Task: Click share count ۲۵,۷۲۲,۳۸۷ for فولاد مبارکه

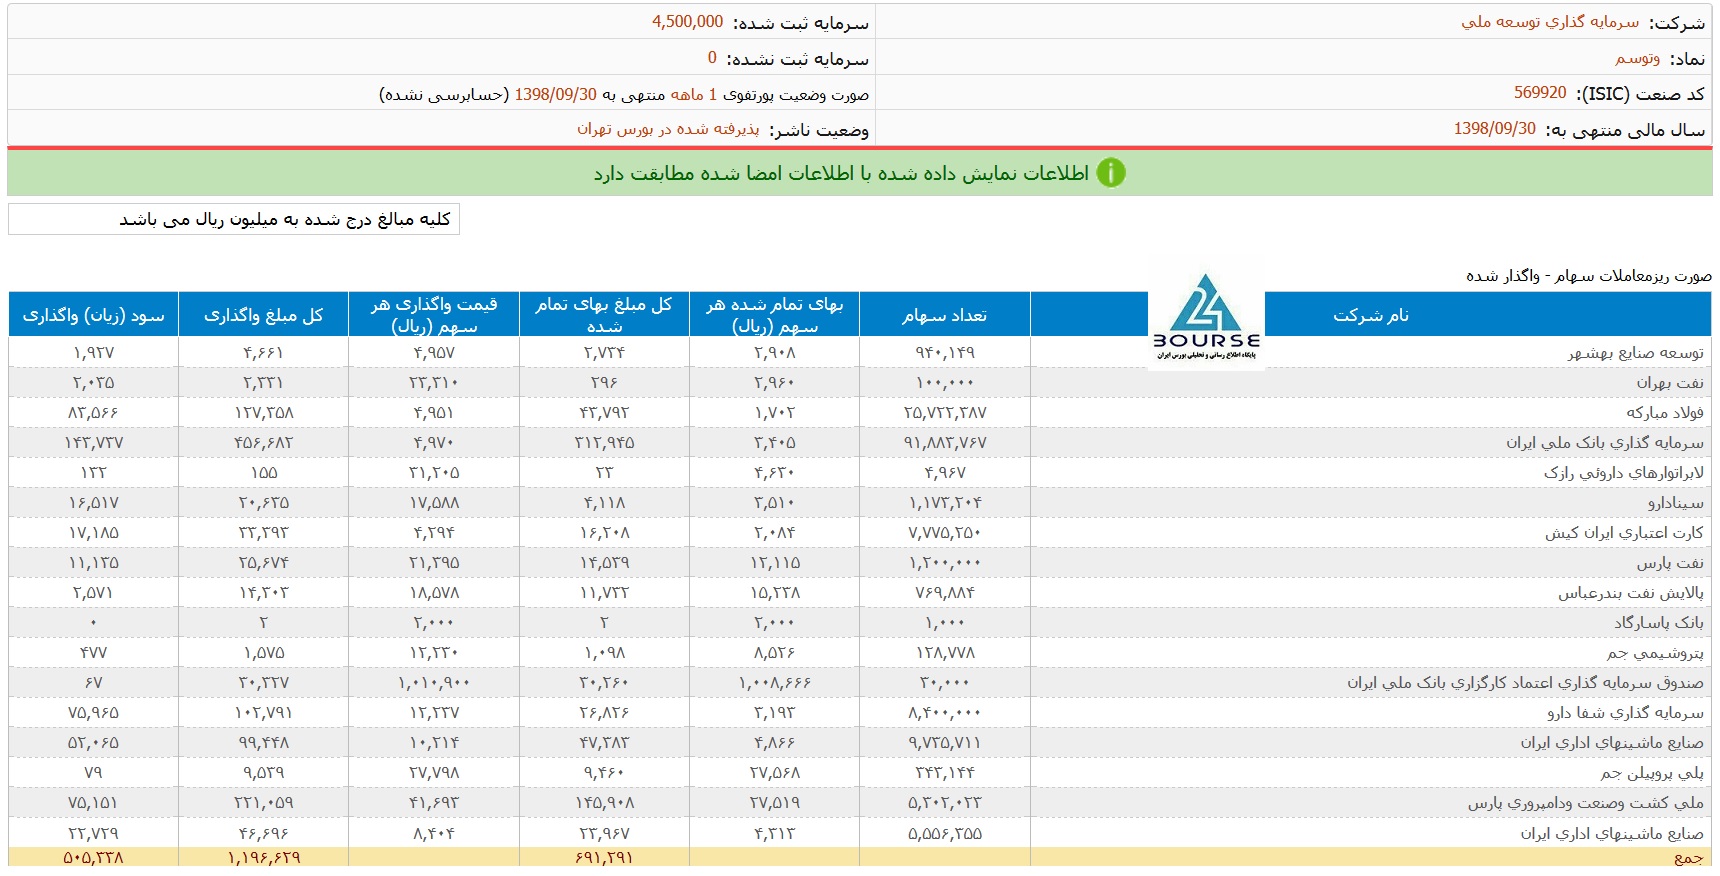Action: coord(944,413)
